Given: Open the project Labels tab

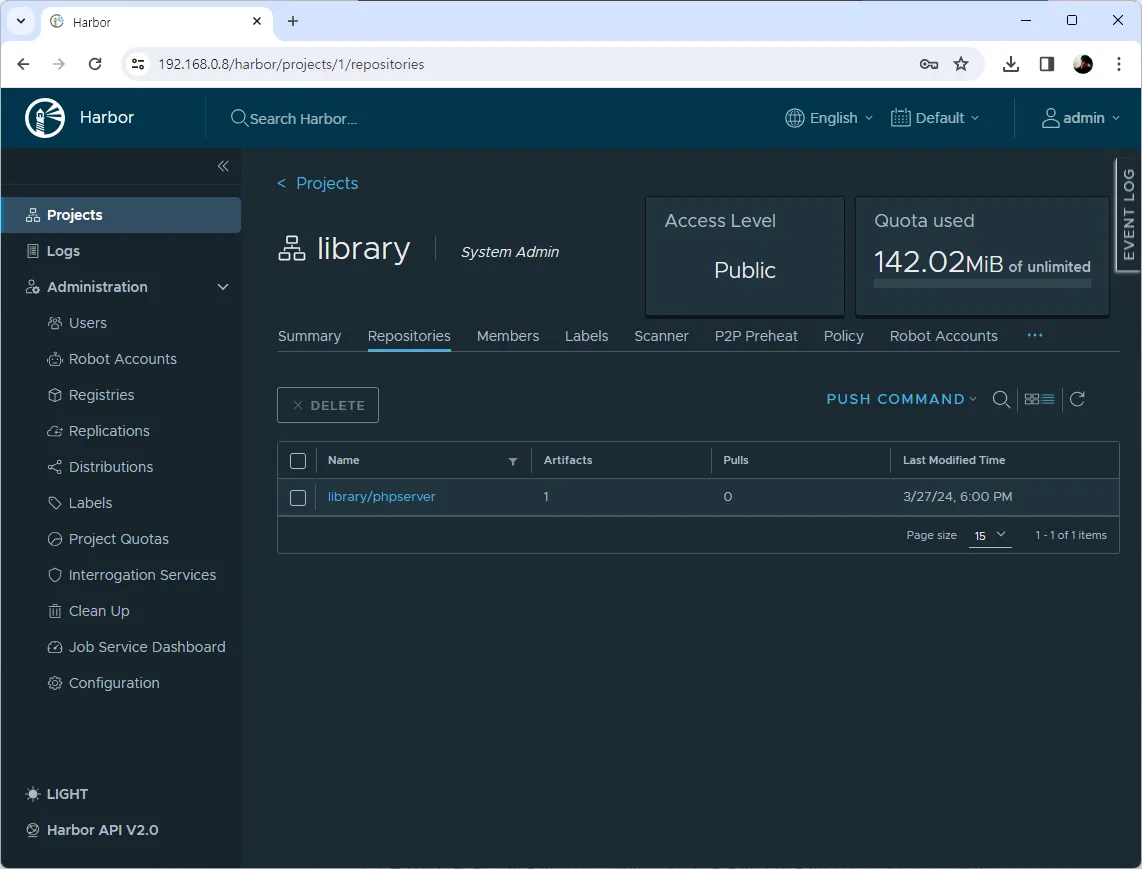Looking at the screenshot, I should tap(586, 336).
